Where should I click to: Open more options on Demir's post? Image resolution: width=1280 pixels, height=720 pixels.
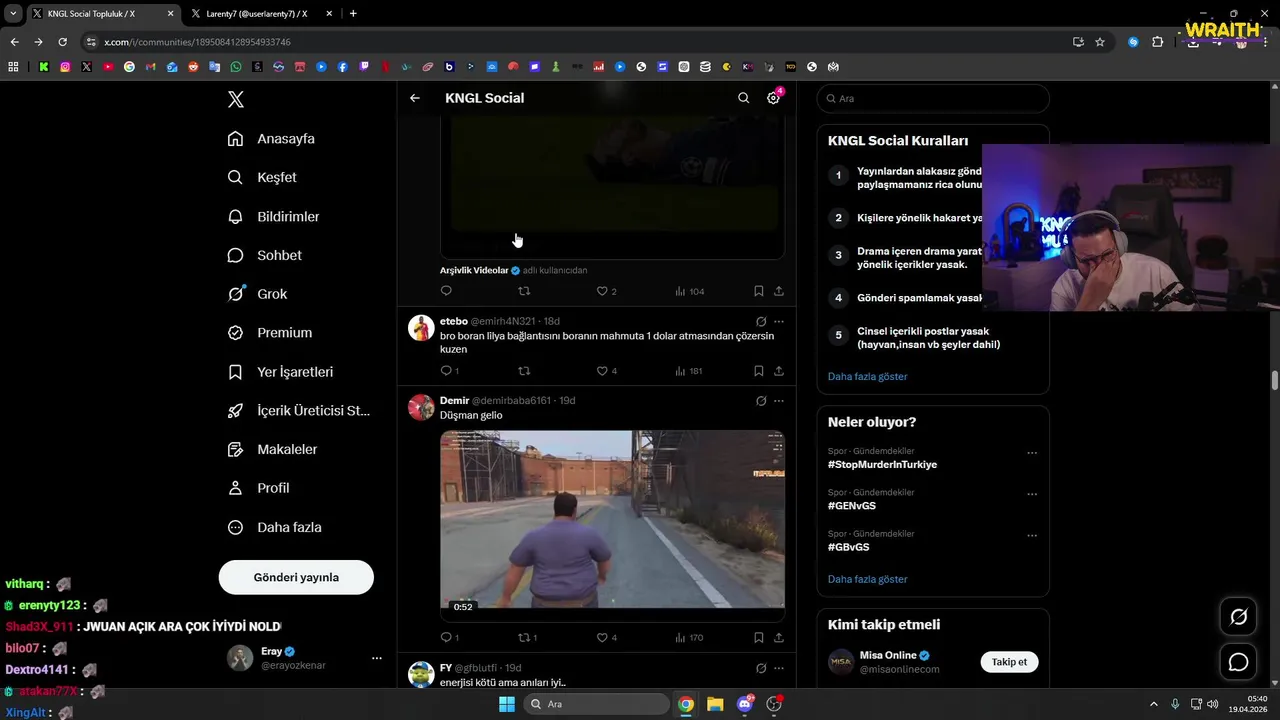779,400
